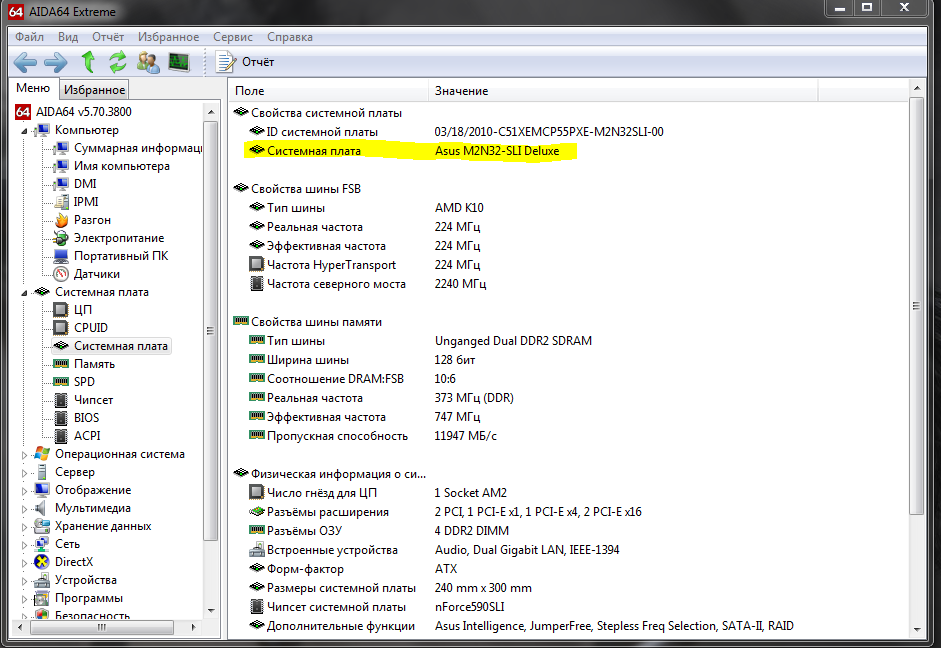941x648 pixels.
Task: Click the green Parent level up-arrow icon
Action: pyautogui.click(x=88, y=62)
